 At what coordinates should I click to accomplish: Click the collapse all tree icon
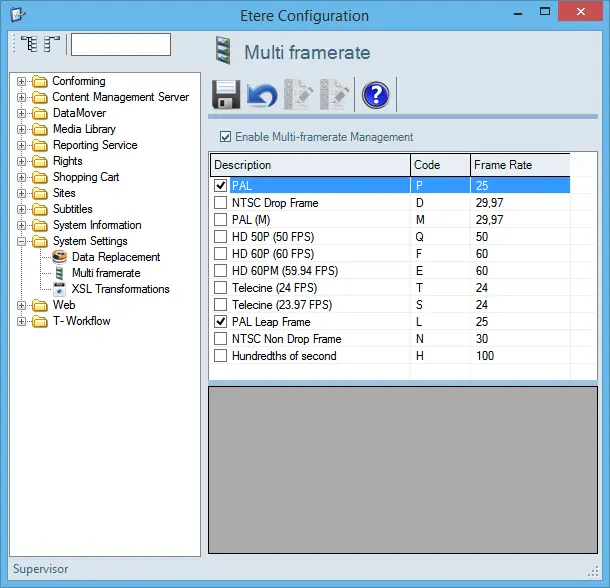(51, 45)
